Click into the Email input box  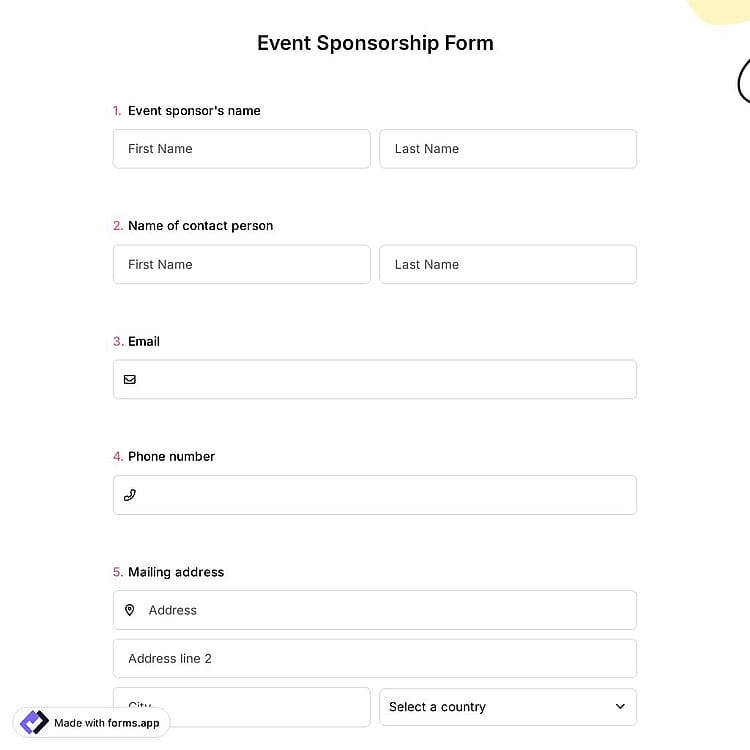(375, 379)
